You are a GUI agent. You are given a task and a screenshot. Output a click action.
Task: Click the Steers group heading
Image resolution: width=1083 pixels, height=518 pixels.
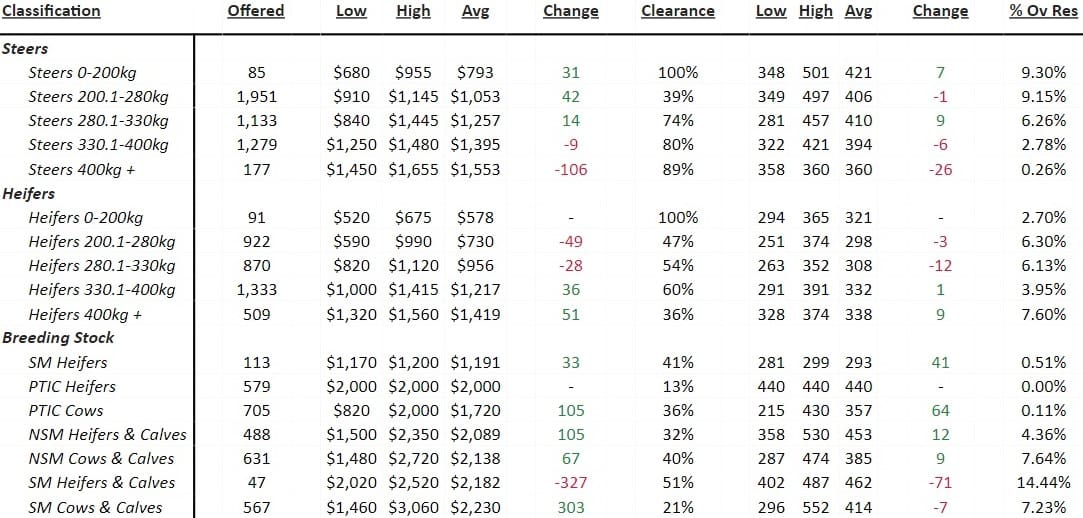[x=25, y=49]
